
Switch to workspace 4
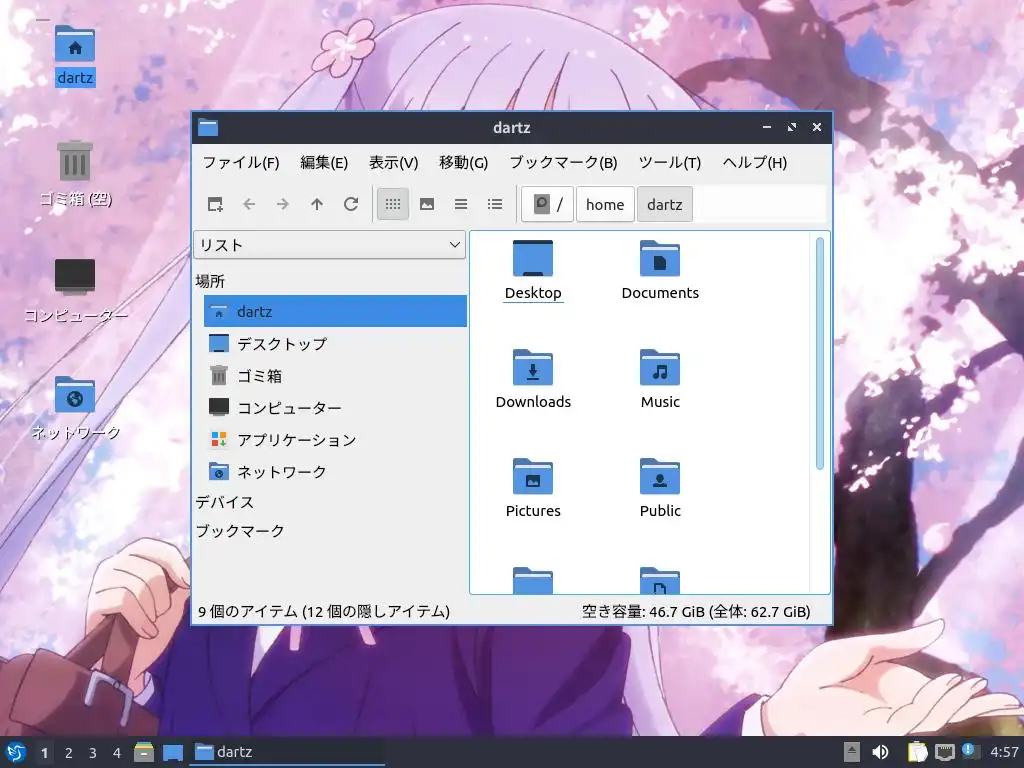(117, 753)
